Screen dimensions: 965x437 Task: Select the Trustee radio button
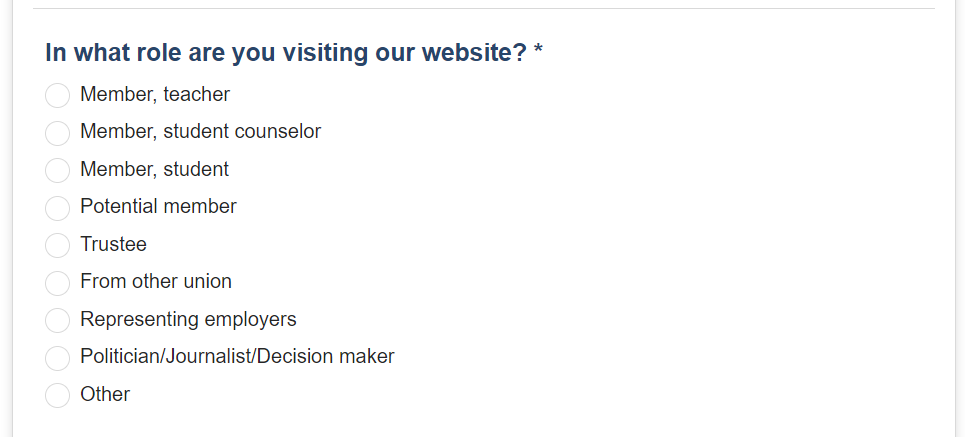coord(57,246)
